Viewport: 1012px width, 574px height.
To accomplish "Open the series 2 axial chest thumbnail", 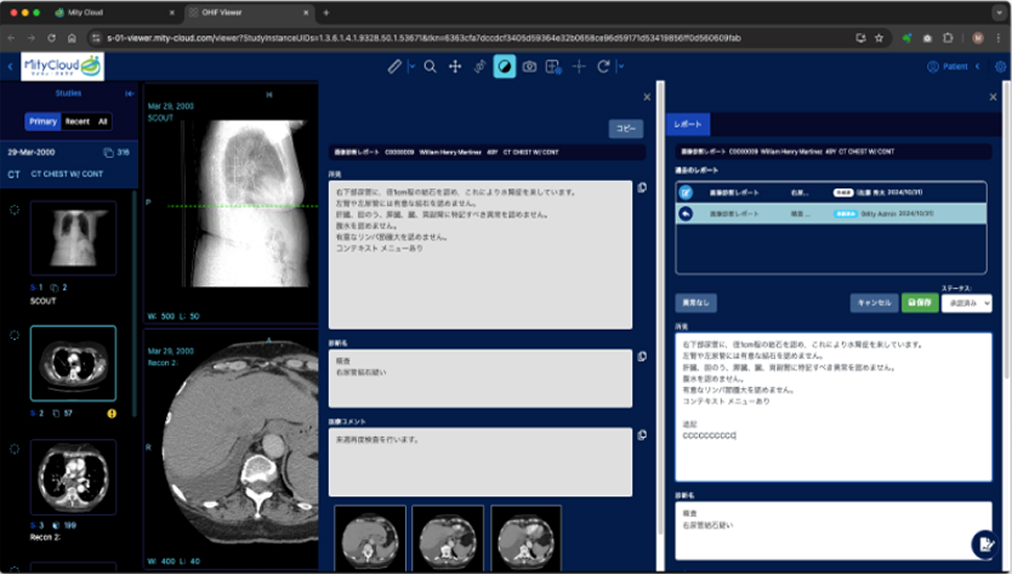I will [x=74, y=364].
